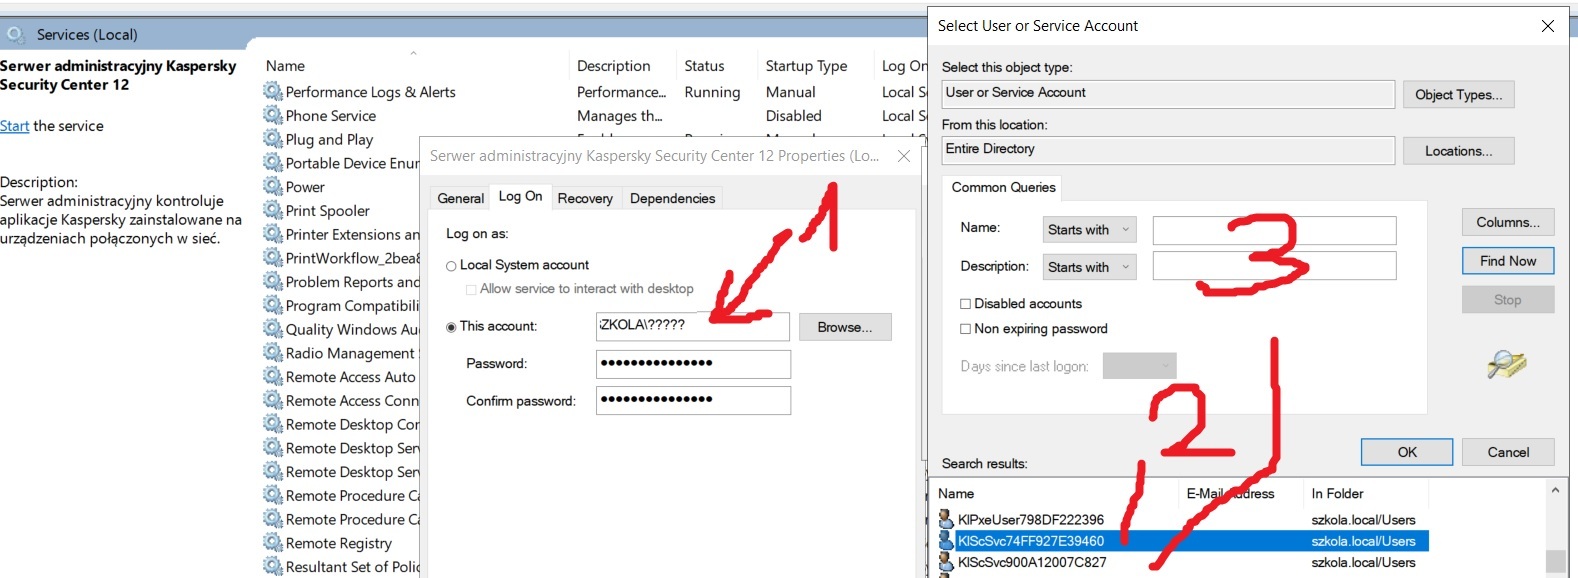Click the Find Now button
Viewport: 1578px width, 578px height.
tap(1508, 261)
